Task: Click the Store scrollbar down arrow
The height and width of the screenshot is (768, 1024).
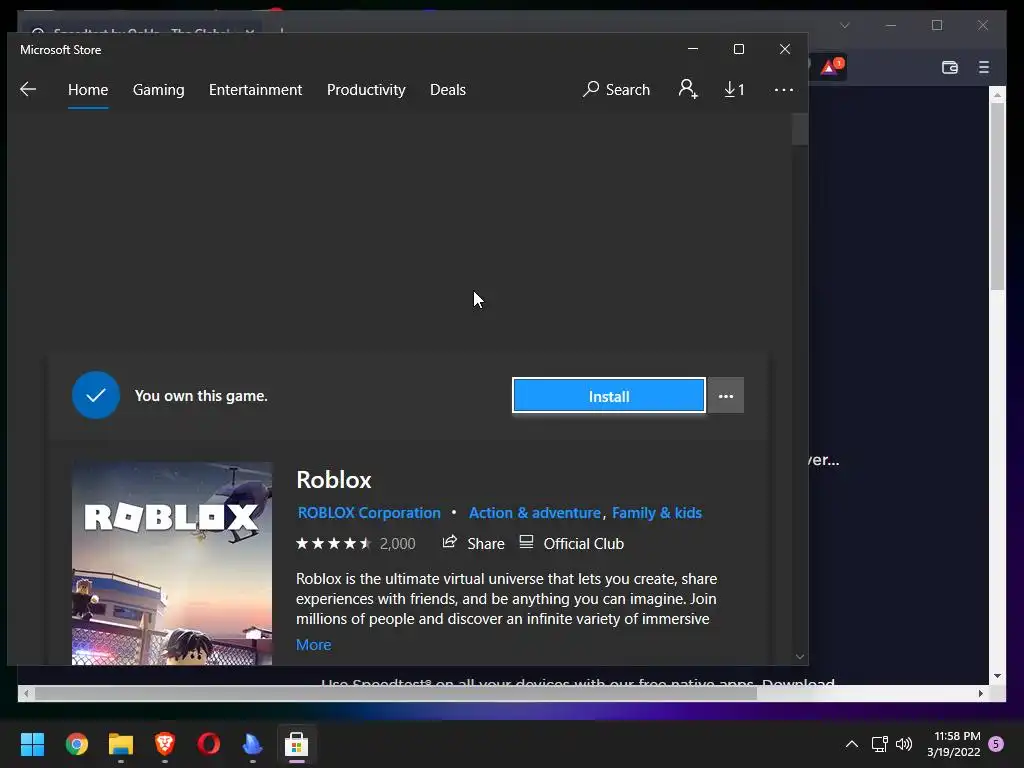Action: tap(800, 656)
